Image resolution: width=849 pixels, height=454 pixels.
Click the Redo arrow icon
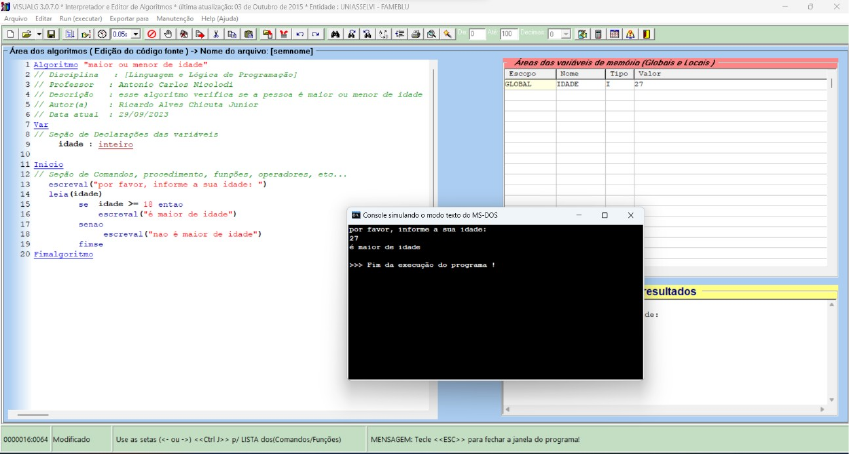315,34
